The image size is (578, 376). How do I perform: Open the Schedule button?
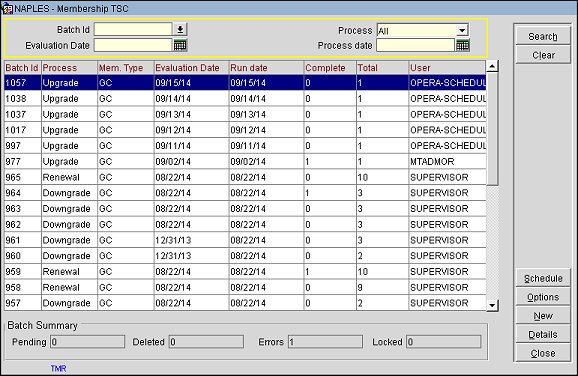coord(543,278)
